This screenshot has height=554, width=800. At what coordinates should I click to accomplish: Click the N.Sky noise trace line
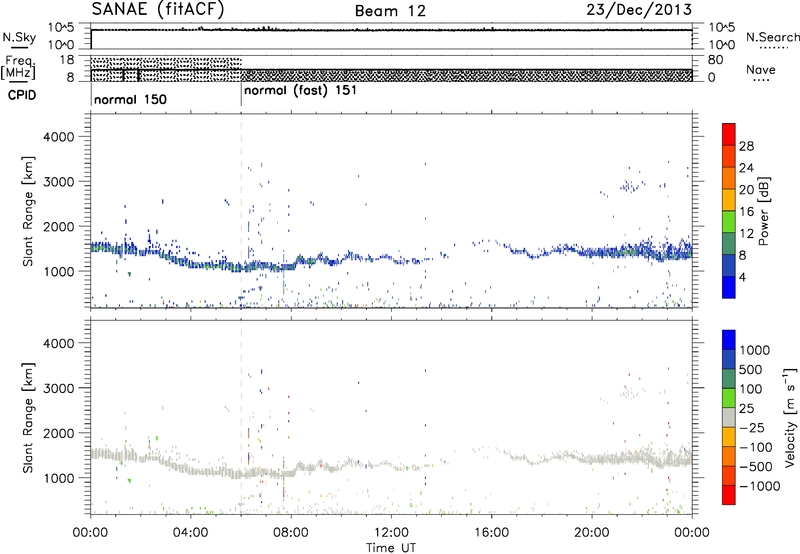[391, 30]
